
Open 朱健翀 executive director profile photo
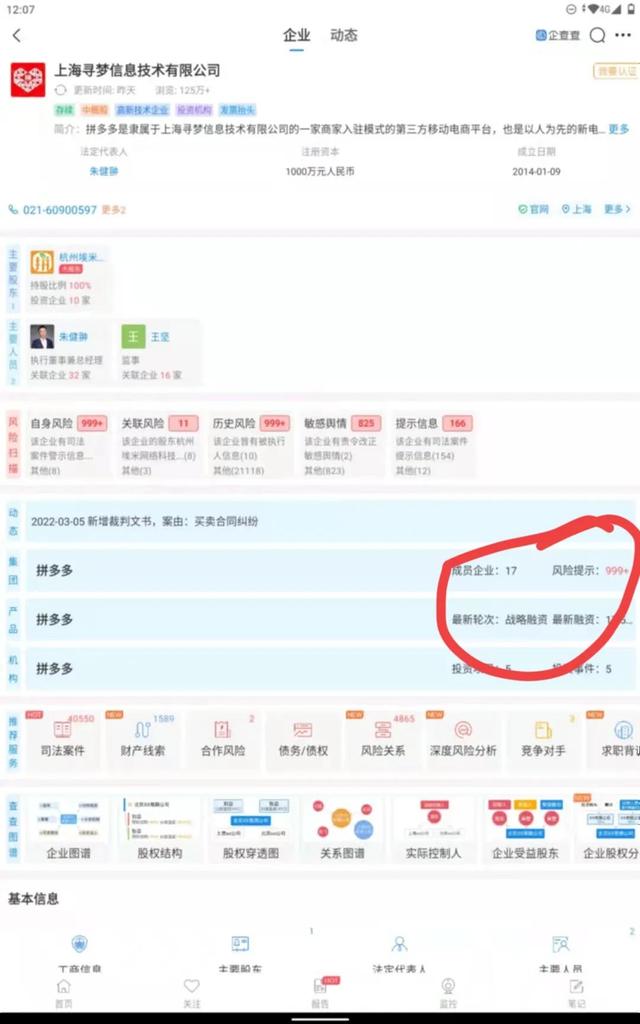42,337
